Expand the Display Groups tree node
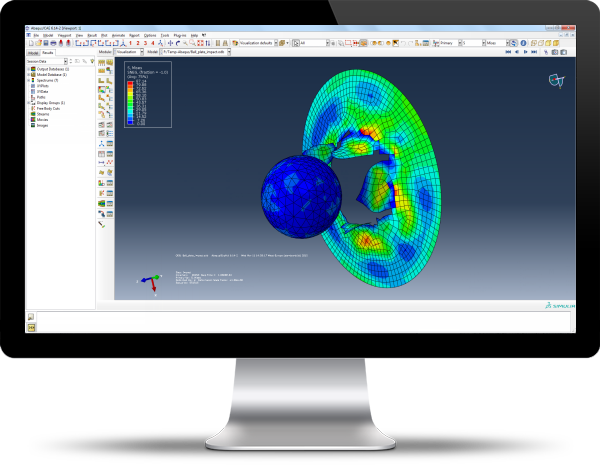The width and height of the screenshot is (600, 466). [x=29, y=103]
